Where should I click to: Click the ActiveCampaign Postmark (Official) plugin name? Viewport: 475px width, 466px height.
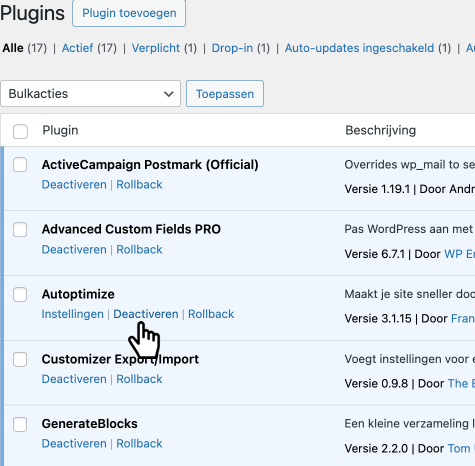coord(150,165)
